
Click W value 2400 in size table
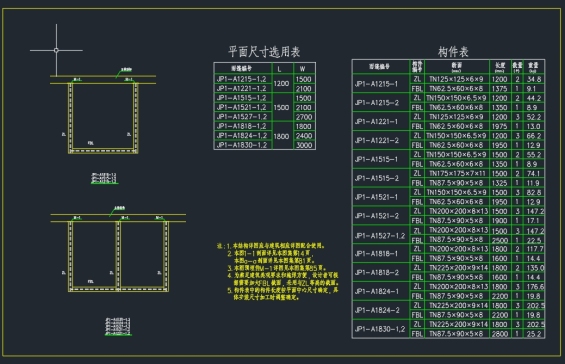[x=303, y=136]
